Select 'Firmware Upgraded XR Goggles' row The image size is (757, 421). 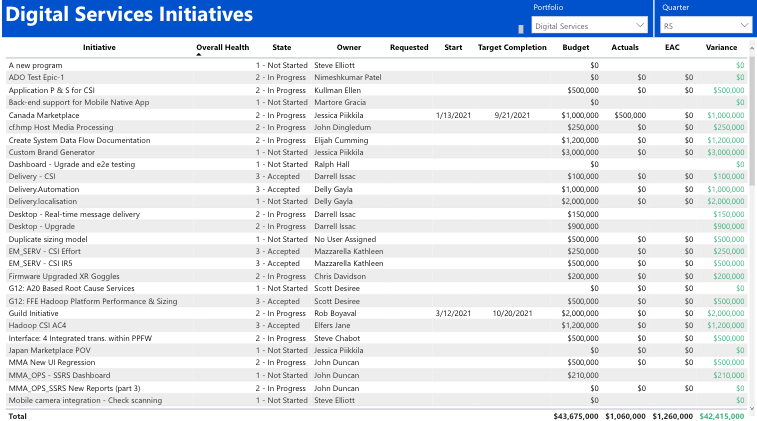point(377,276)
